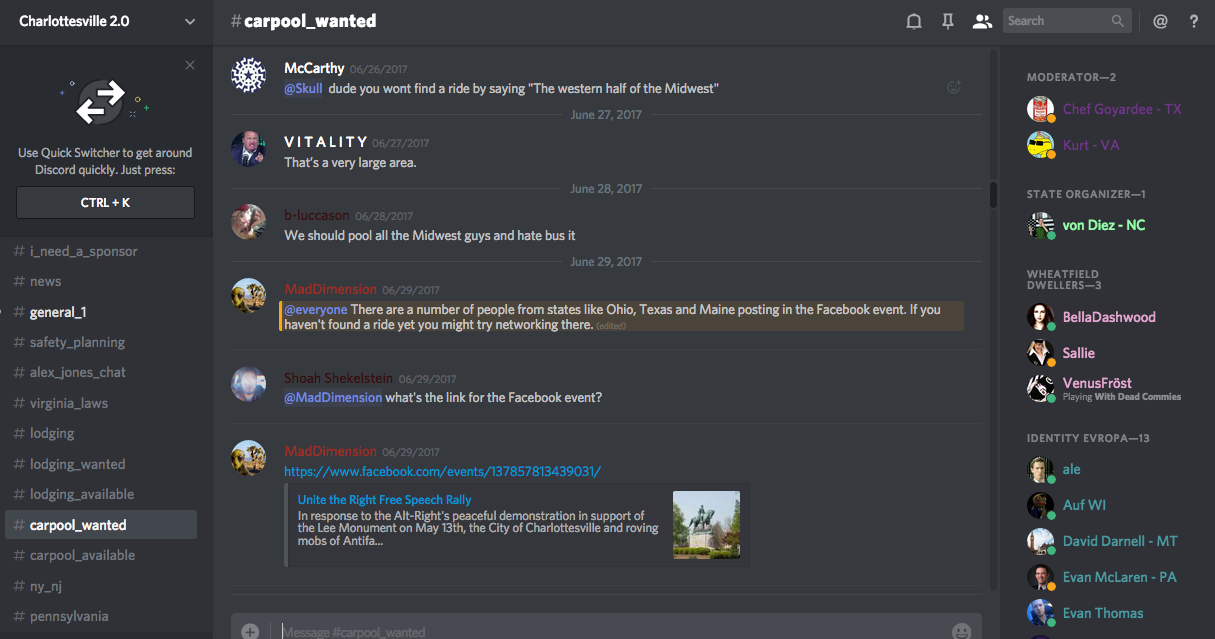The height and width of the screenshot is (639, 1215).
Task: Open the emoji picker smiley
Action: tap(962, 631)
